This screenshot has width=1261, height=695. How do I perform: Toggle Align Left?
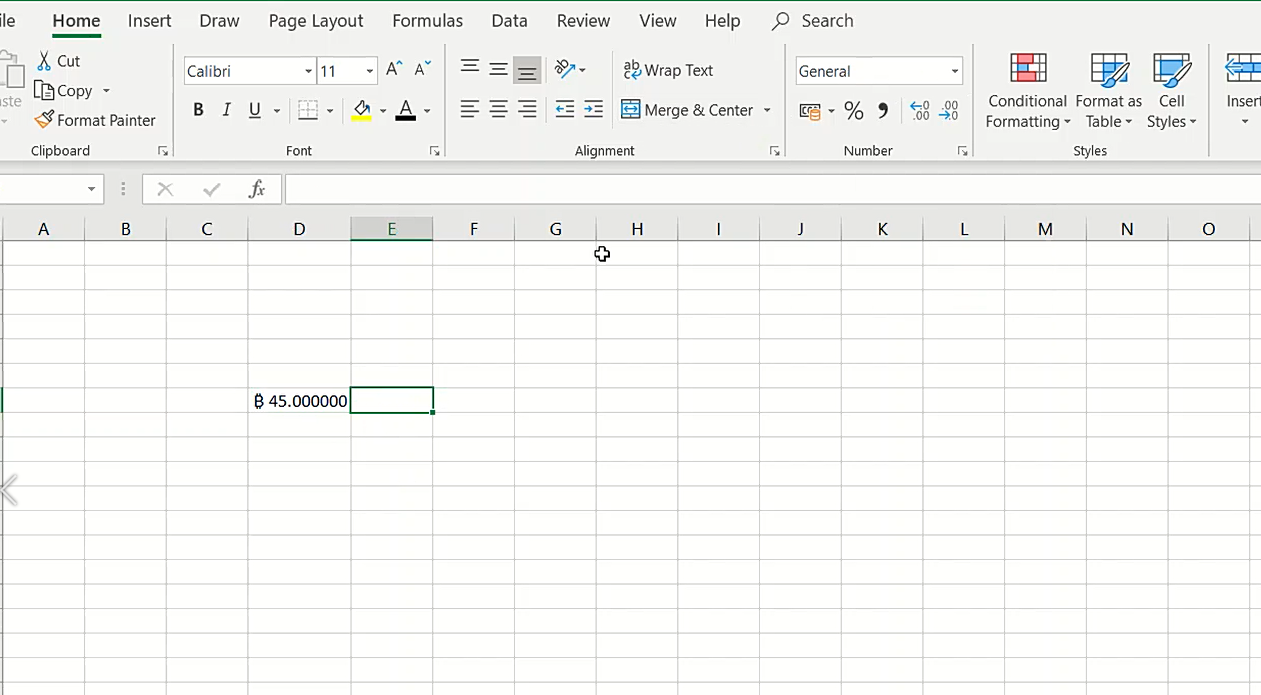(x=469, y=110)
